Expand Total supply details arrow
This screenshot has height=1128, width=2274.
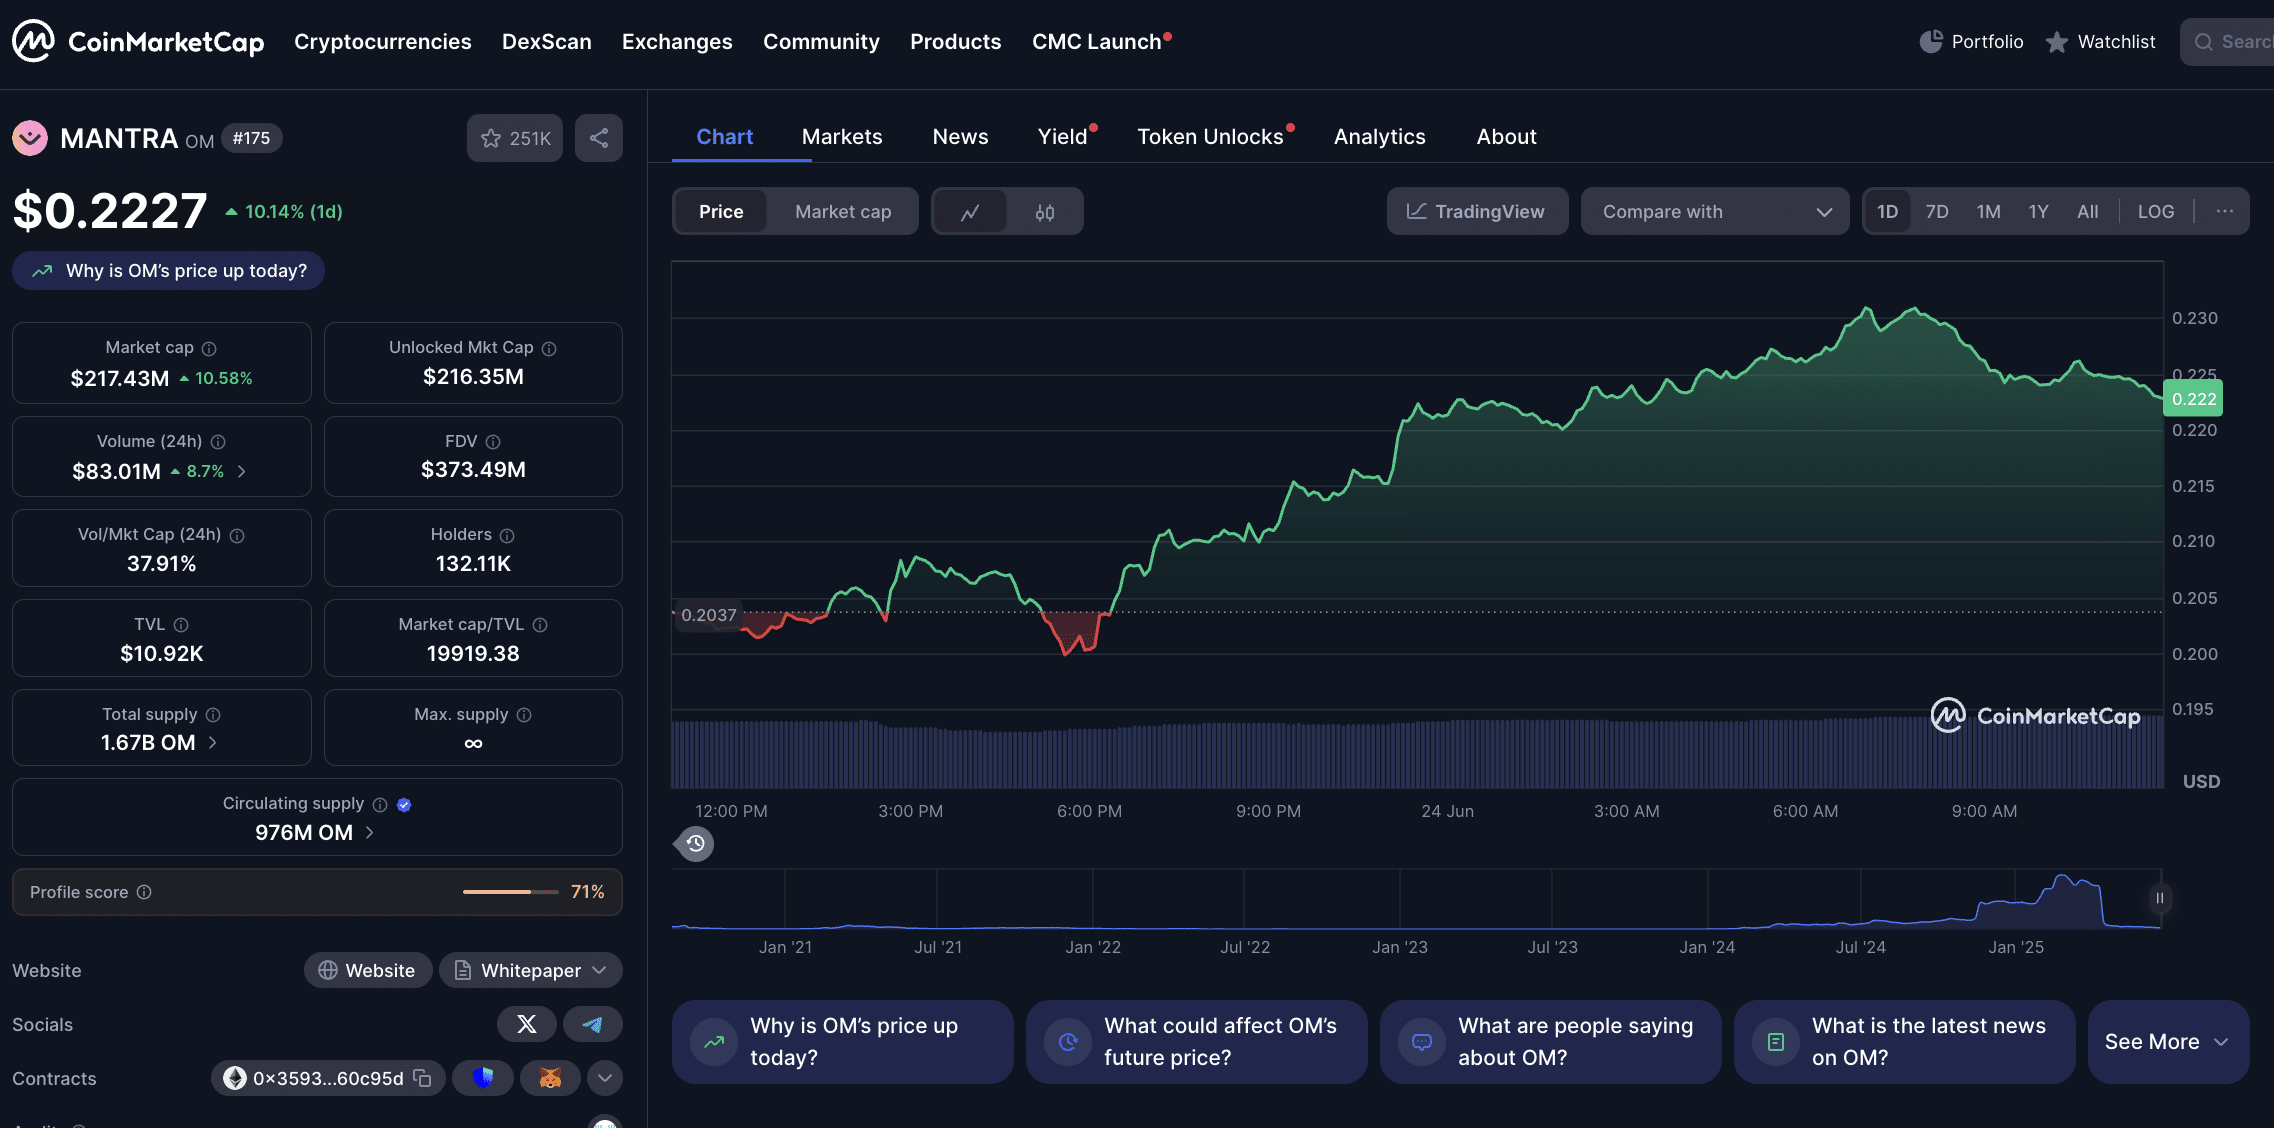212,743
